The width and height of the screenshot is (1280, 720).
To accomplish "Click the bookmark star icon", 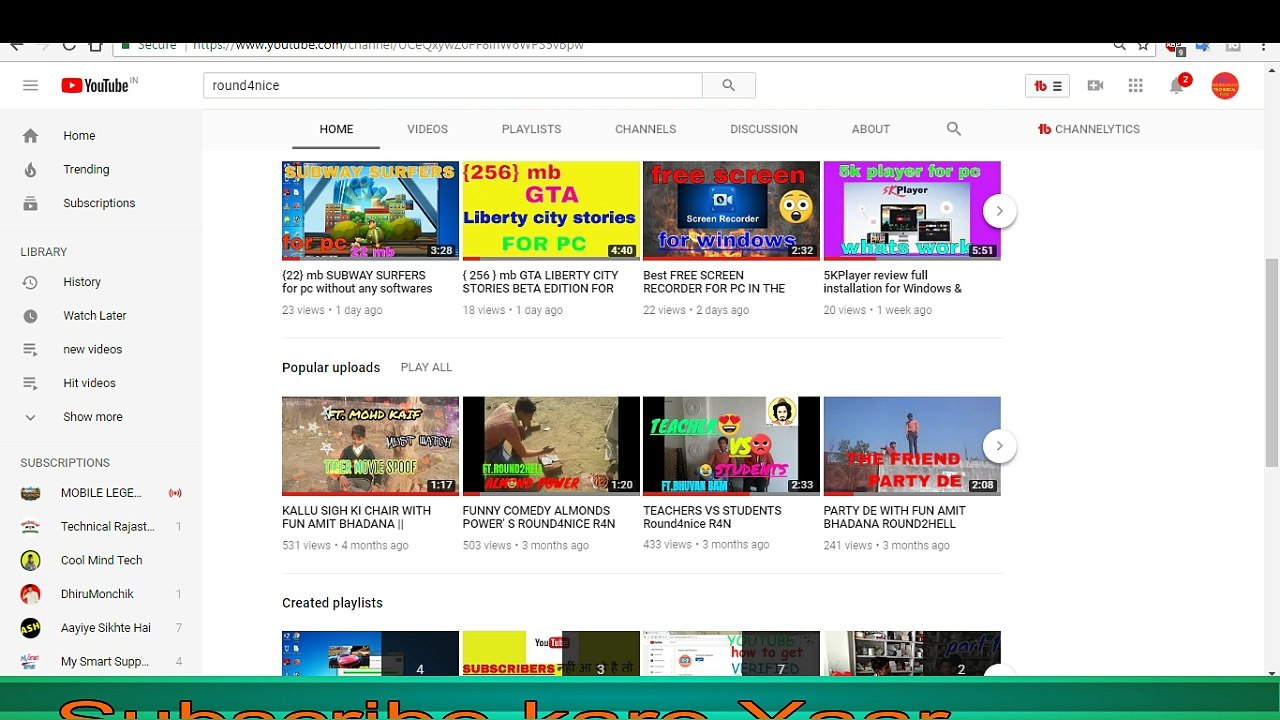I will click(1143, 46).
